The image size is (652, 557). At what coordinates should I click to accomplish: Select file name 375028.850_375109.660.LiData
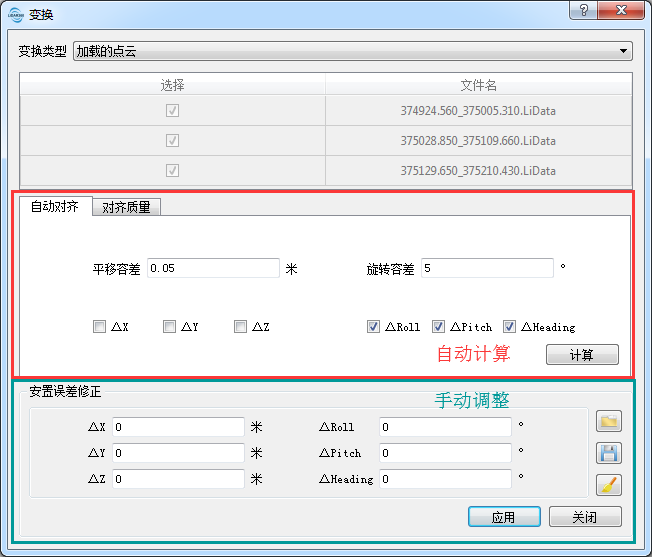point(478,140)
